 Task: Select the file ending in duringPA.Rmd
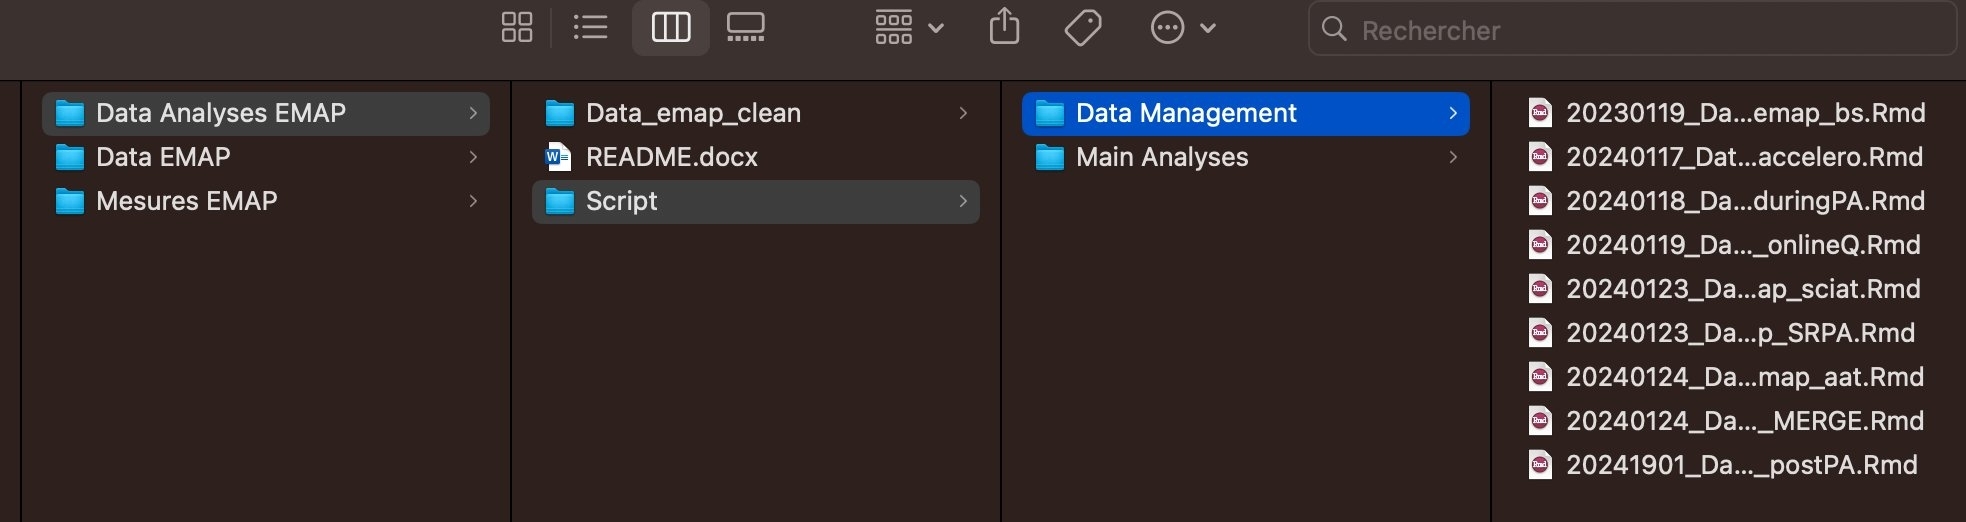point(1745,201)
